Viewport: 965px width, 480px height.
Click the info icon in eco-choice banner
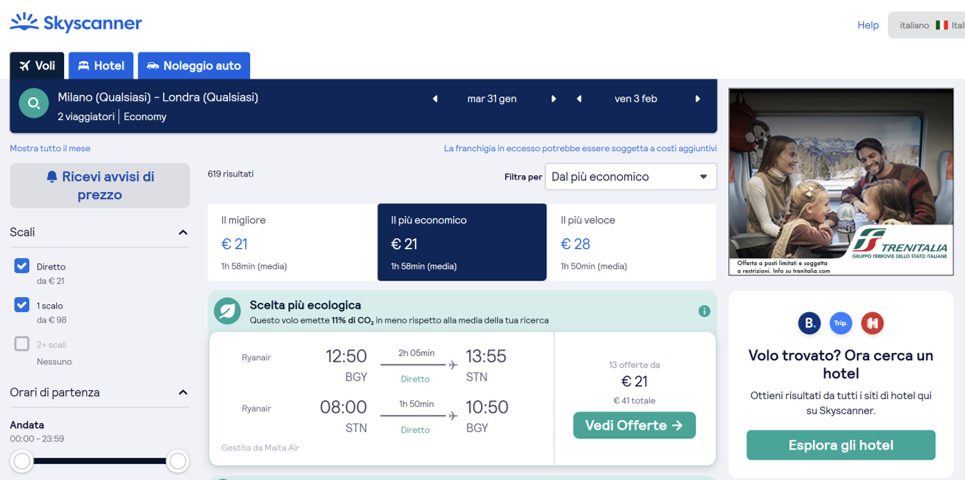pyautogui.click(x=704, y=311)
